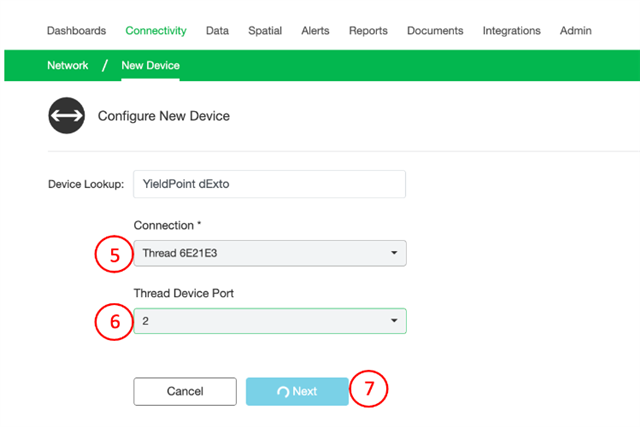Image resolution: width=640 pixels, height=427 pixels.
Task: Go to the Data menu
Action: click(217, 31)
